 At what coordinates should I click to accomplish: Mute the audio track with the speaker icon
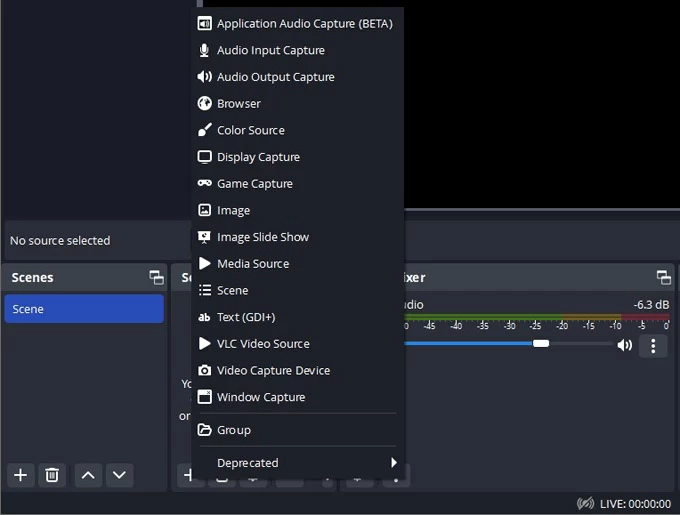(x=624, y=345)
